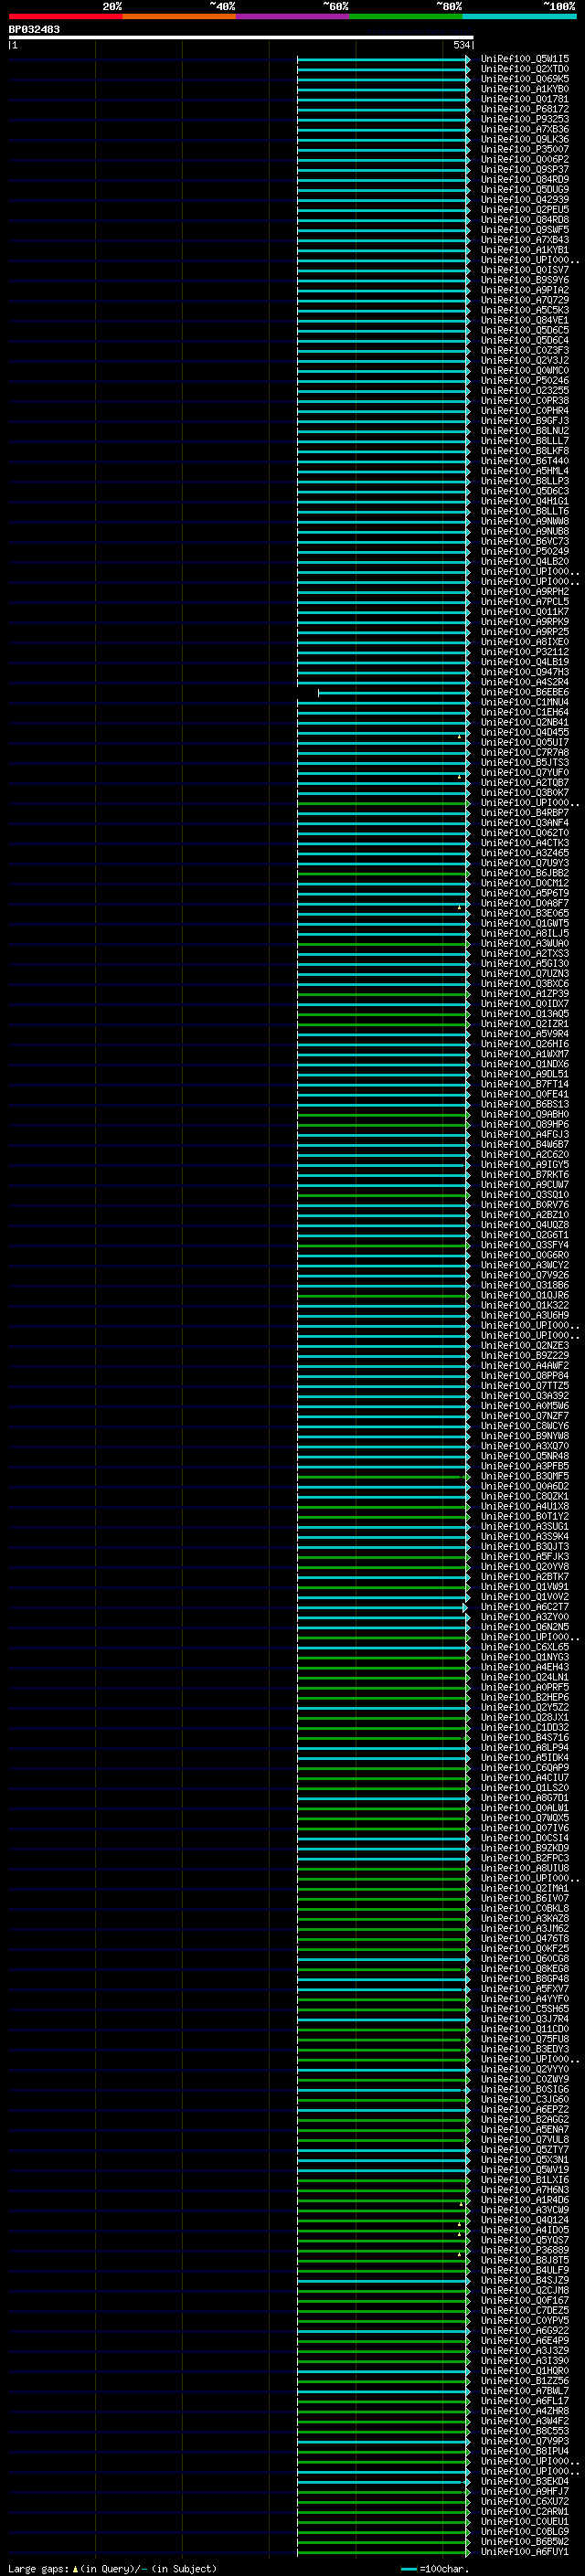
Task: Select label UniRef100_B5JTS3
Action: pos(525,762)
